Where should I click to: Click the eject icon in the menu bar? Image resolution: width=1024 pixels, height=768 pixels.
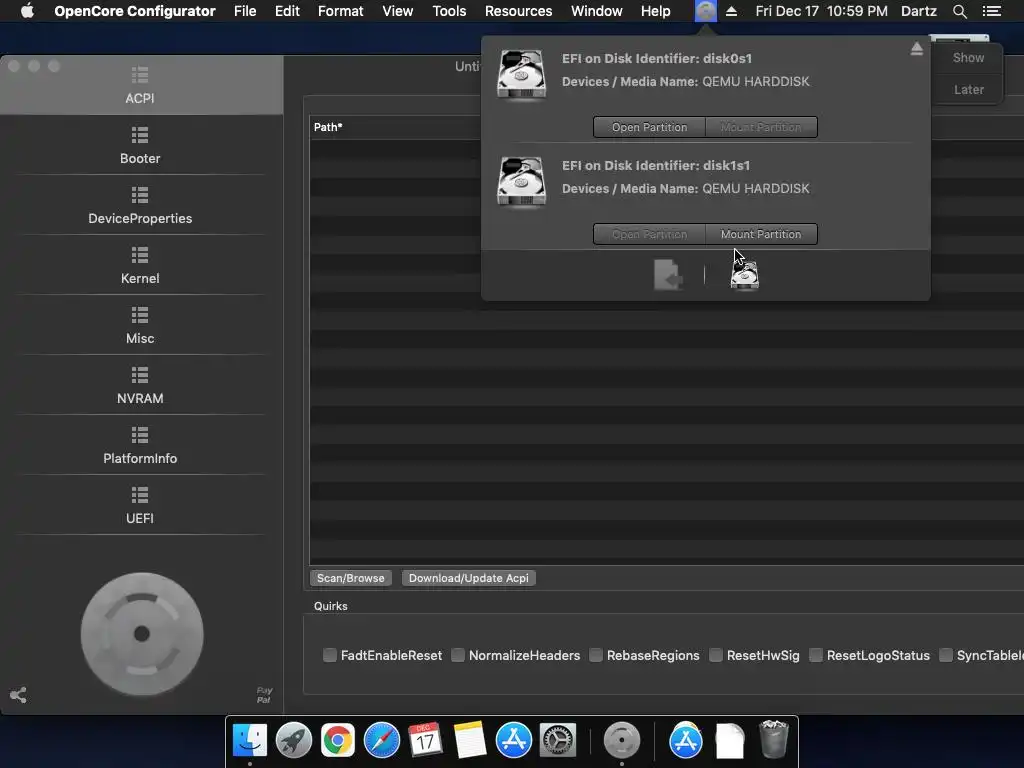(x=731, y=11)
